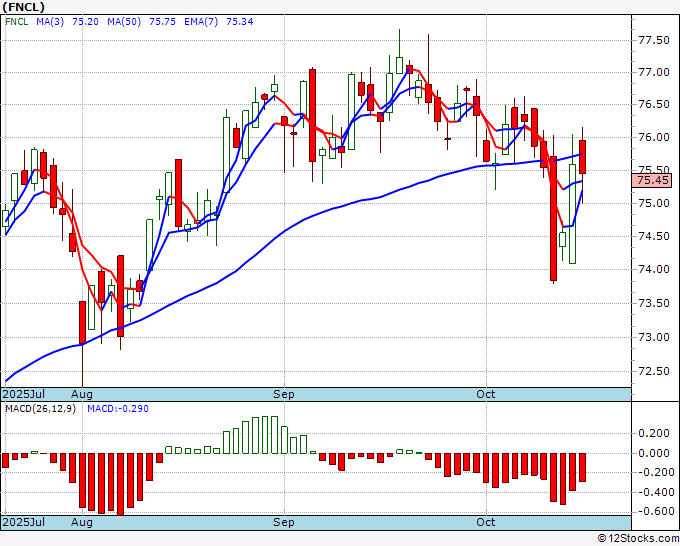The height and width of the screenshot is (546, 680).
Task: Click Oct on MACD date axis
Action: 485,522
